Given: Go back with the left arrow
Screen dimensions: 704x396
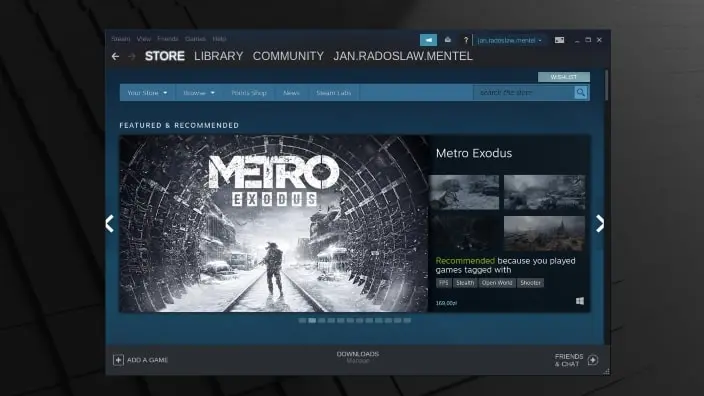Looking at the screenshot, I should pos(115,56).
